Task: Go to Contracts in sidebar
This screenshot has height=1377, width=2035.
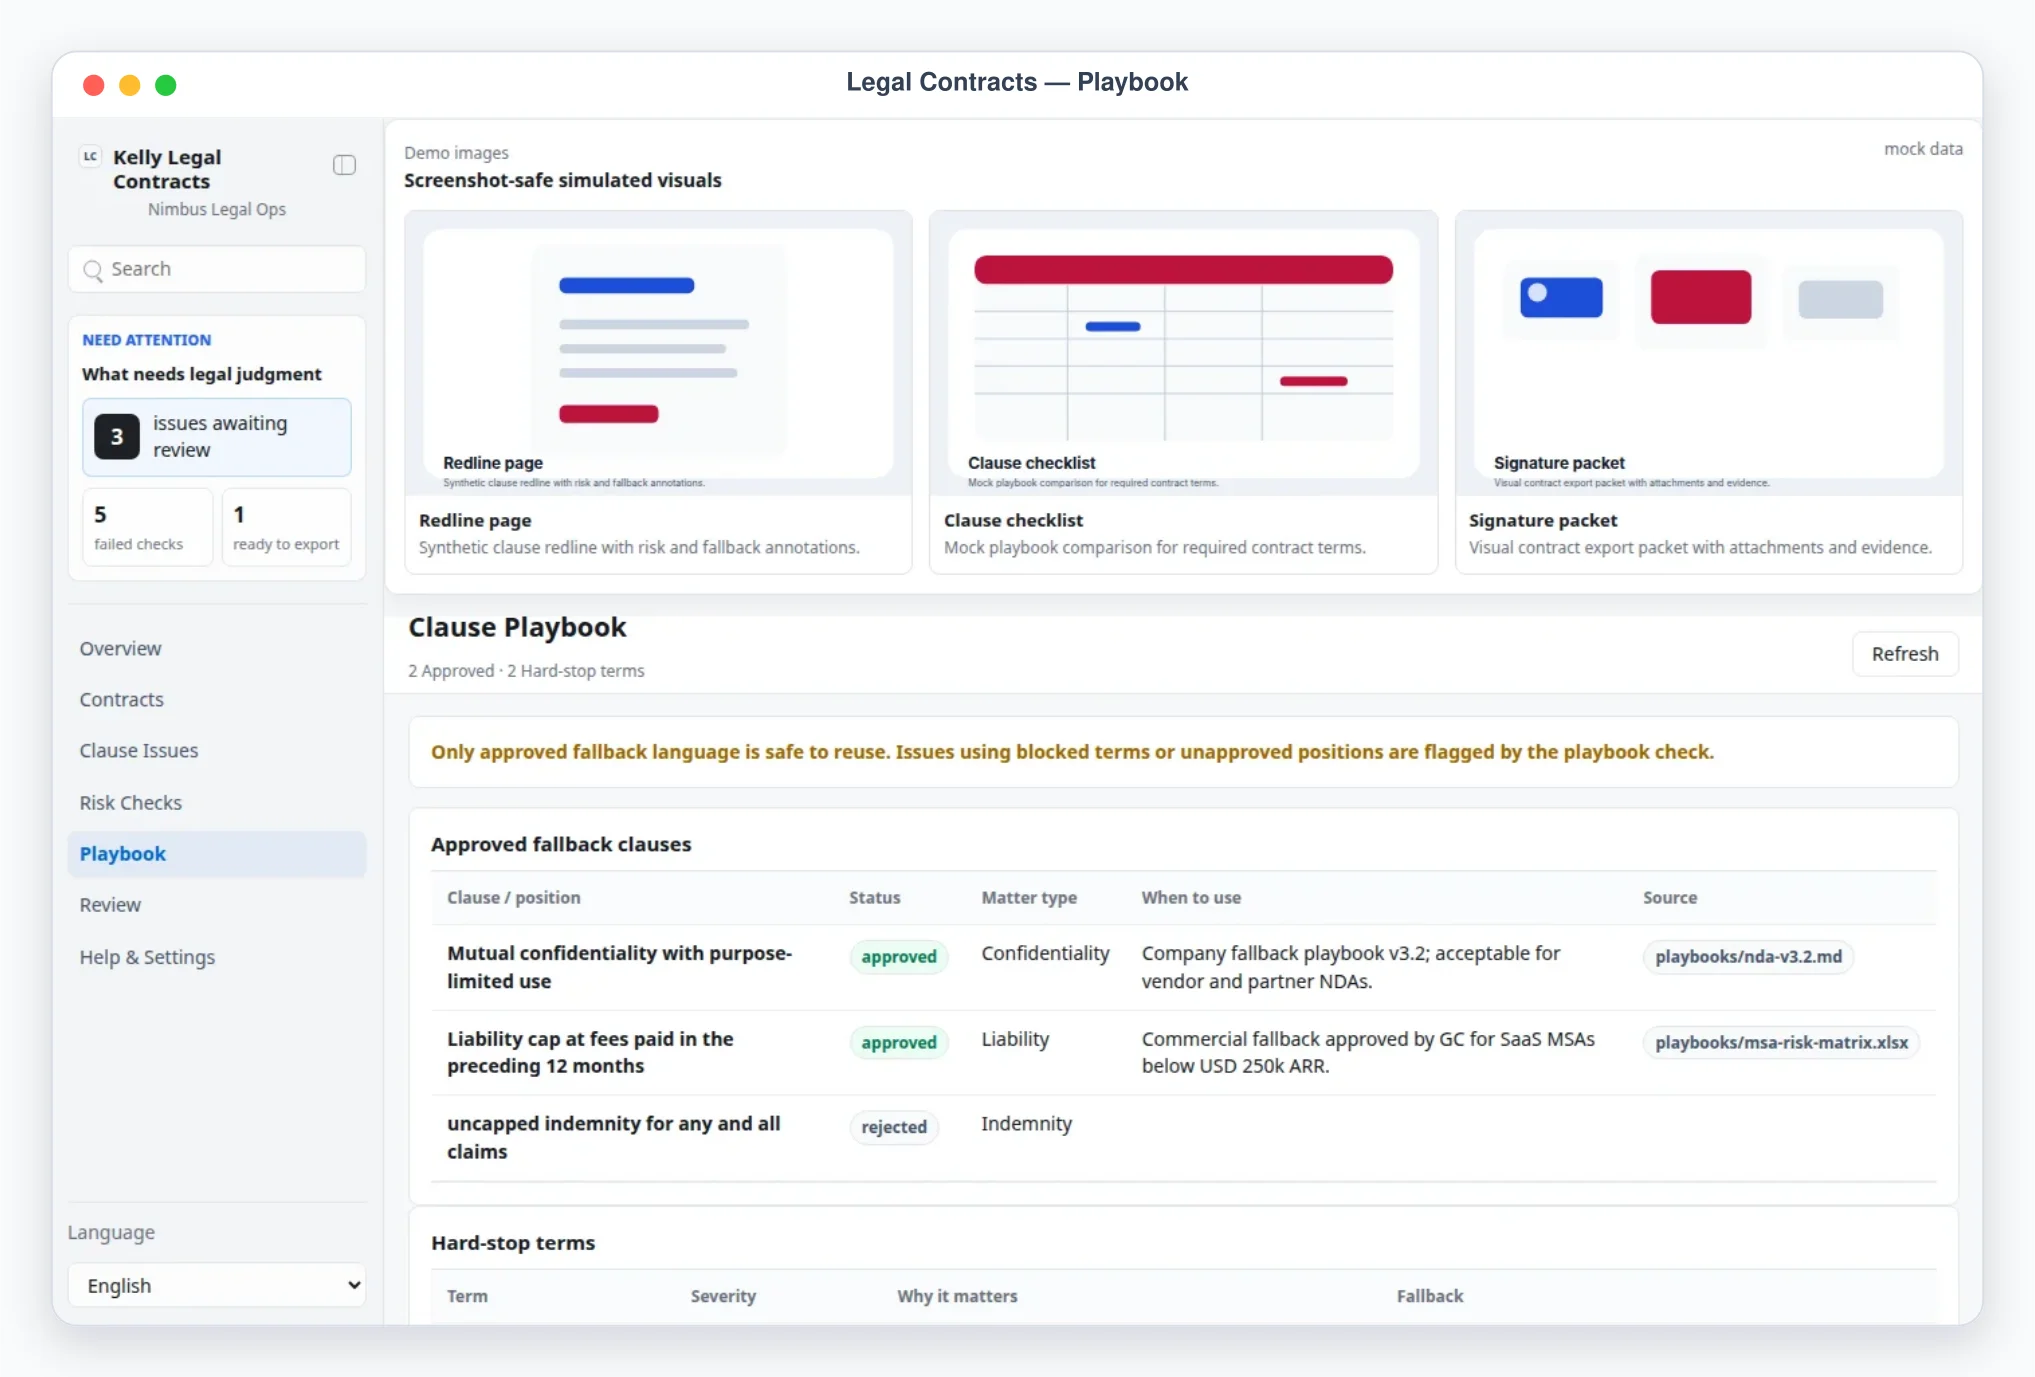Action: [x=122, y=699]
